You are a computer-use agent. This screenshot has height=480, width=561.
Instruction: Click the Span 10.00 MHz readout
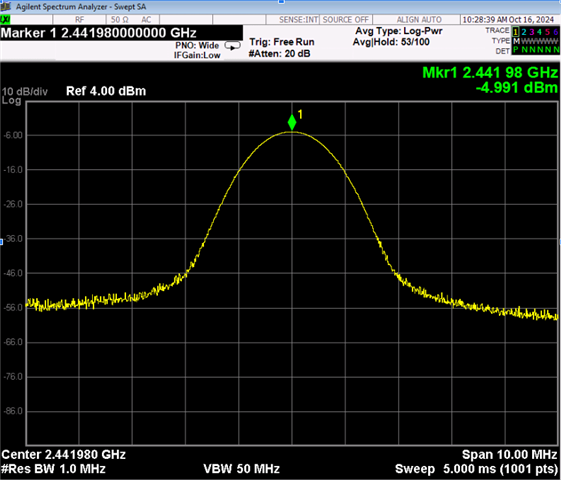pyautogui.click(x=509, y=455)
